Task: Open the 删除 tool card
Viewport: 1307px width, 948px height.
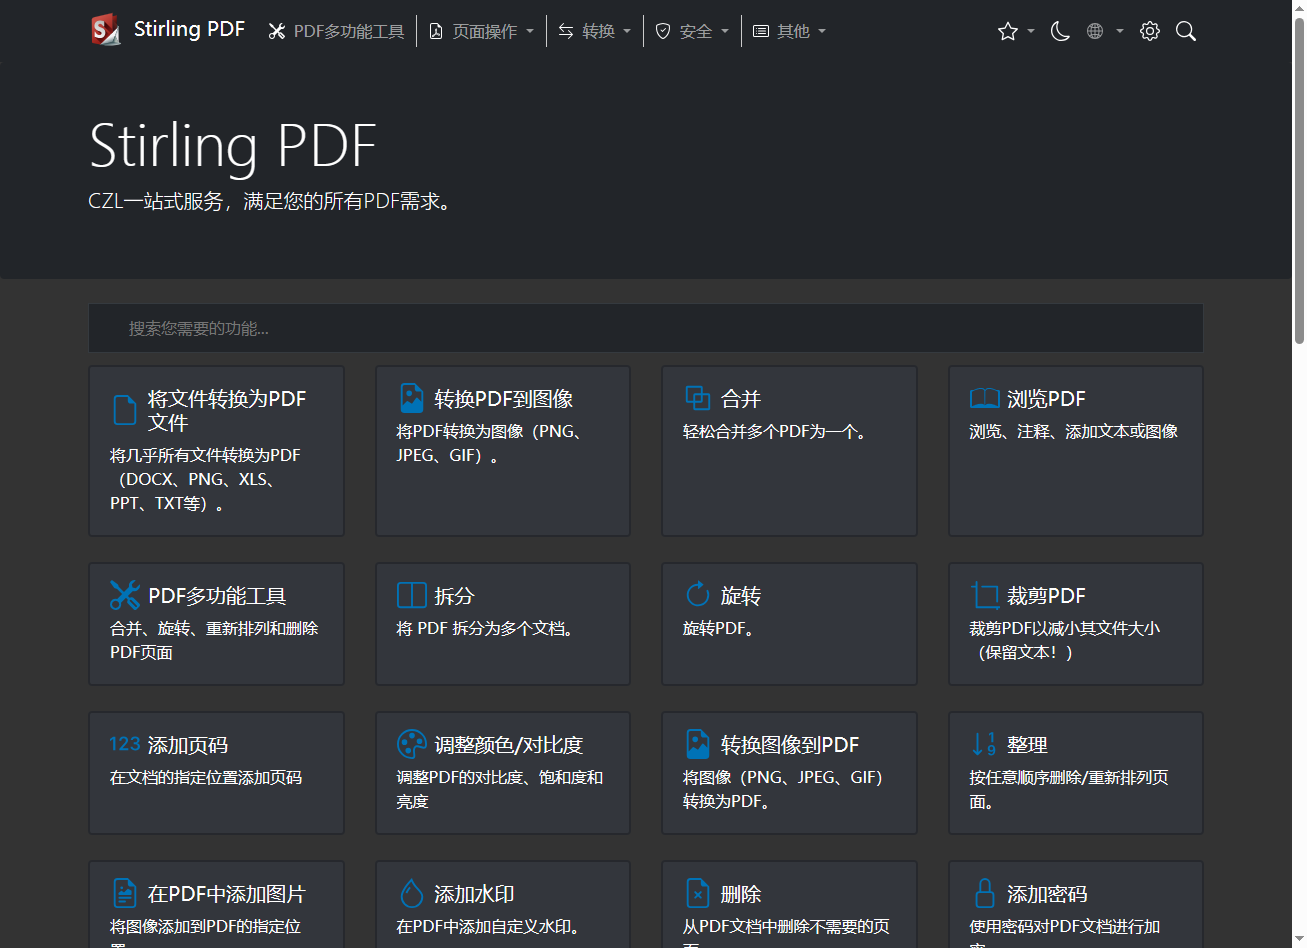Action: [789, 904]
